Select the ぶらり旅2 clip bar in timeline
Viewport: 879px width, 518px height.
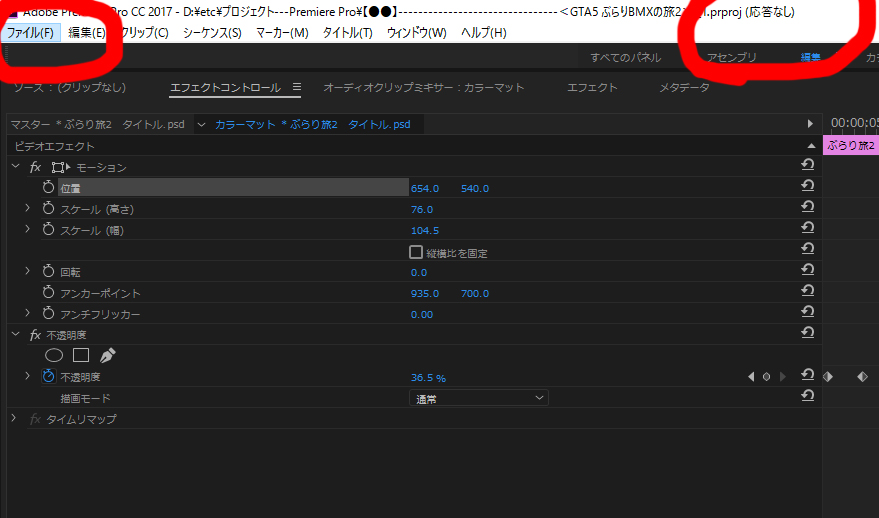(x=850, y=145)
